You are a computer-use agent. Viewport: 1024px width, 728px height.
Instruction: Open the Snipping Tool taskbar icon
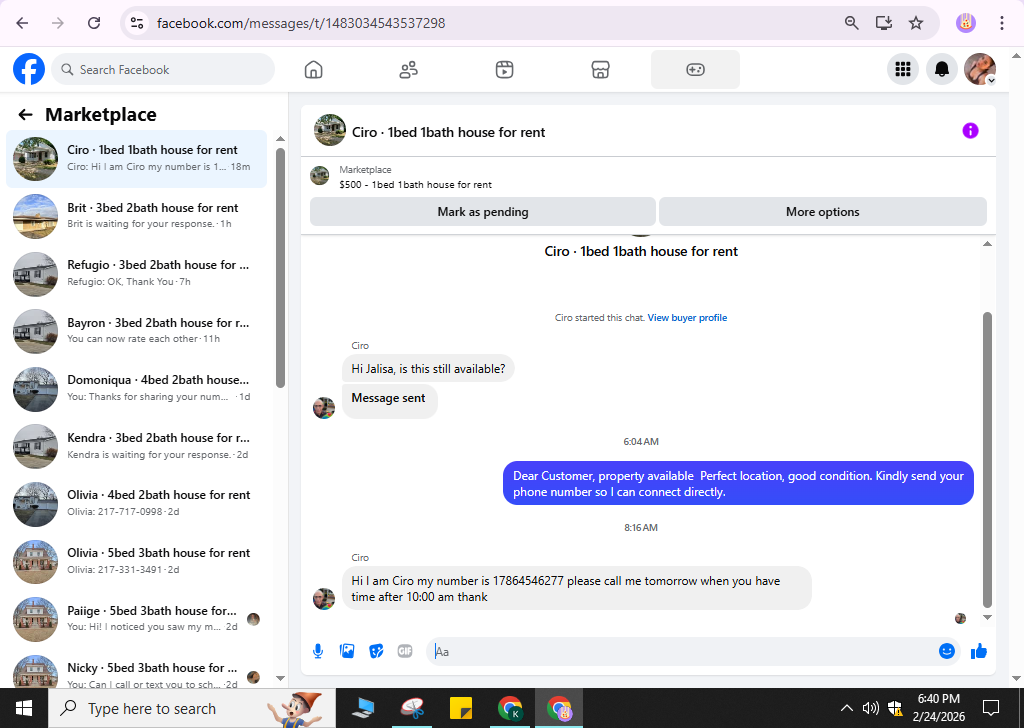pyautogui.click(x=413, y=708)
